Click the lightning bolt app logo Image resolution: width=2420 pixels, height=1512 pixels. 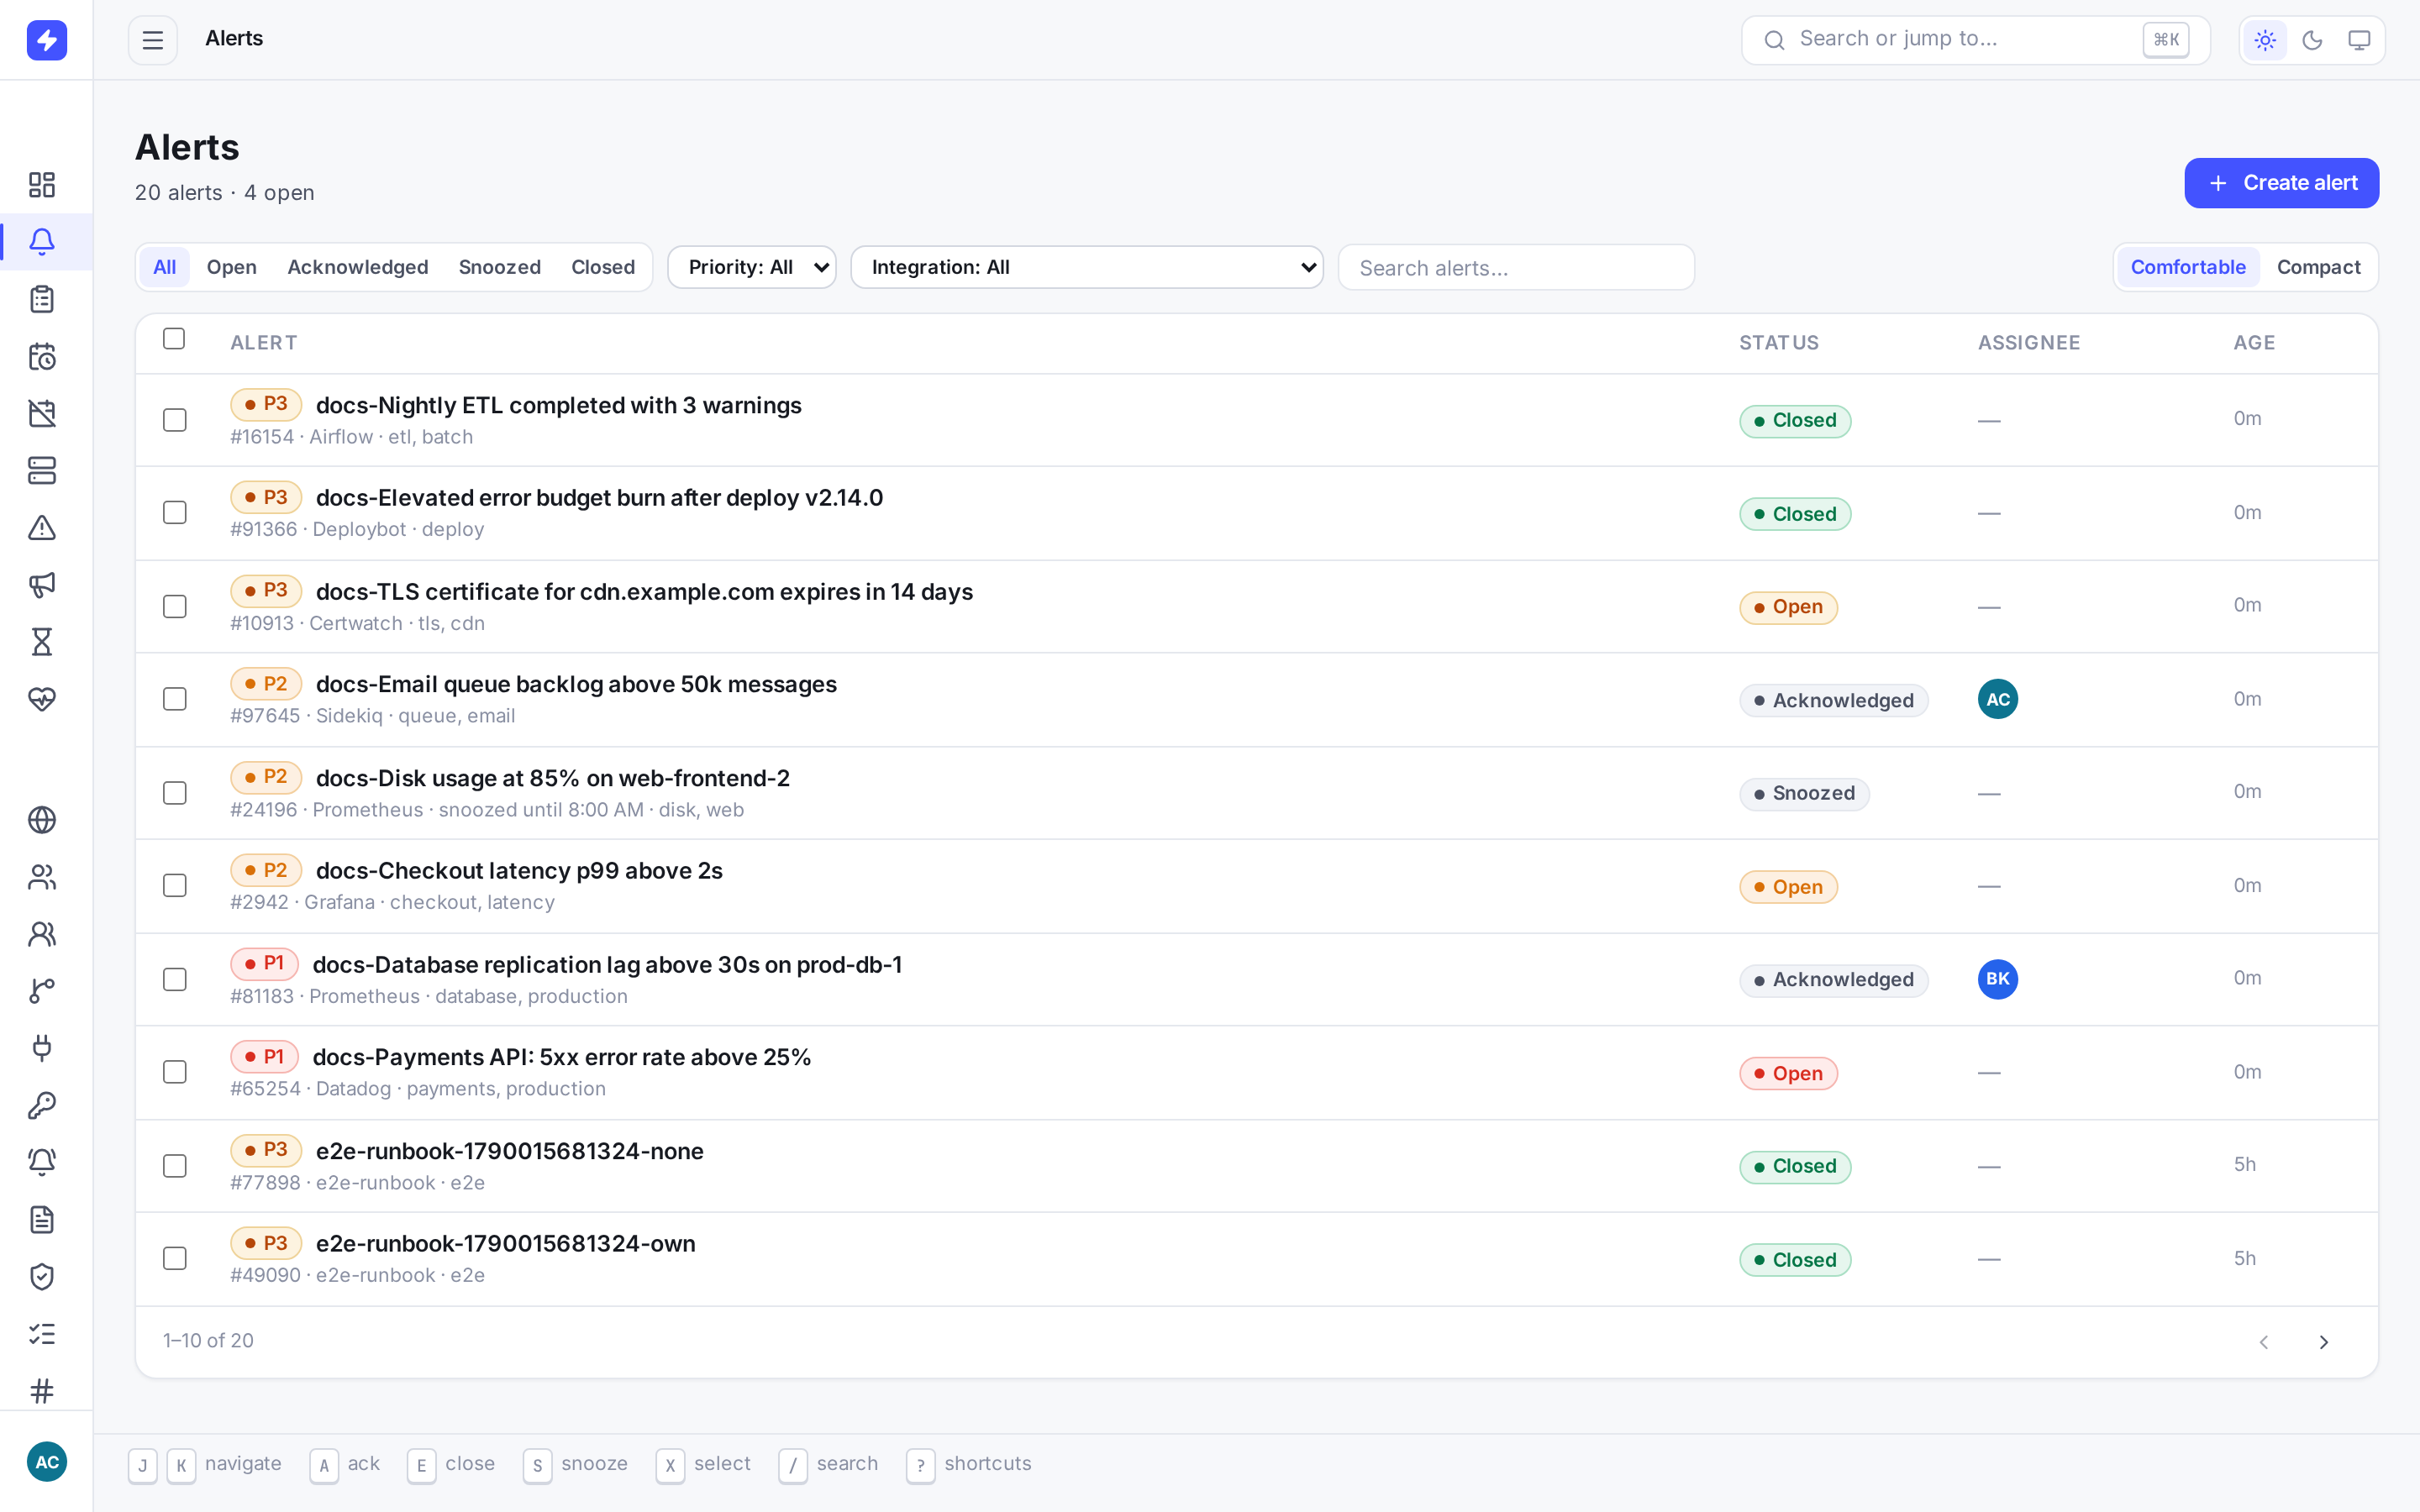pos(47,40)
